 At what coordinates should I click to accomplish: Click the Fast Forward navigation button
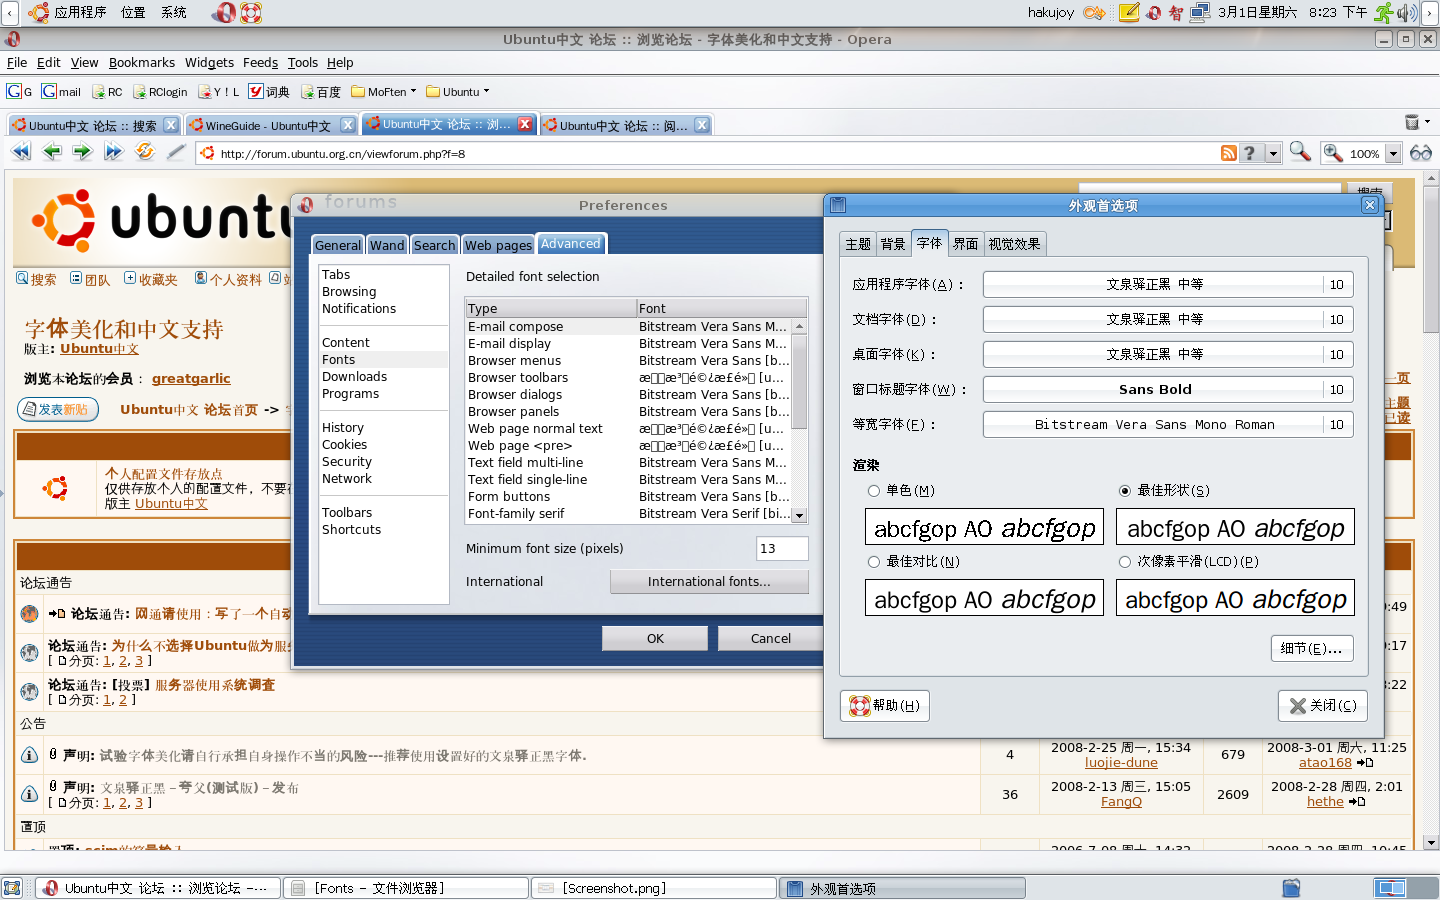click(x=113, y=152)
